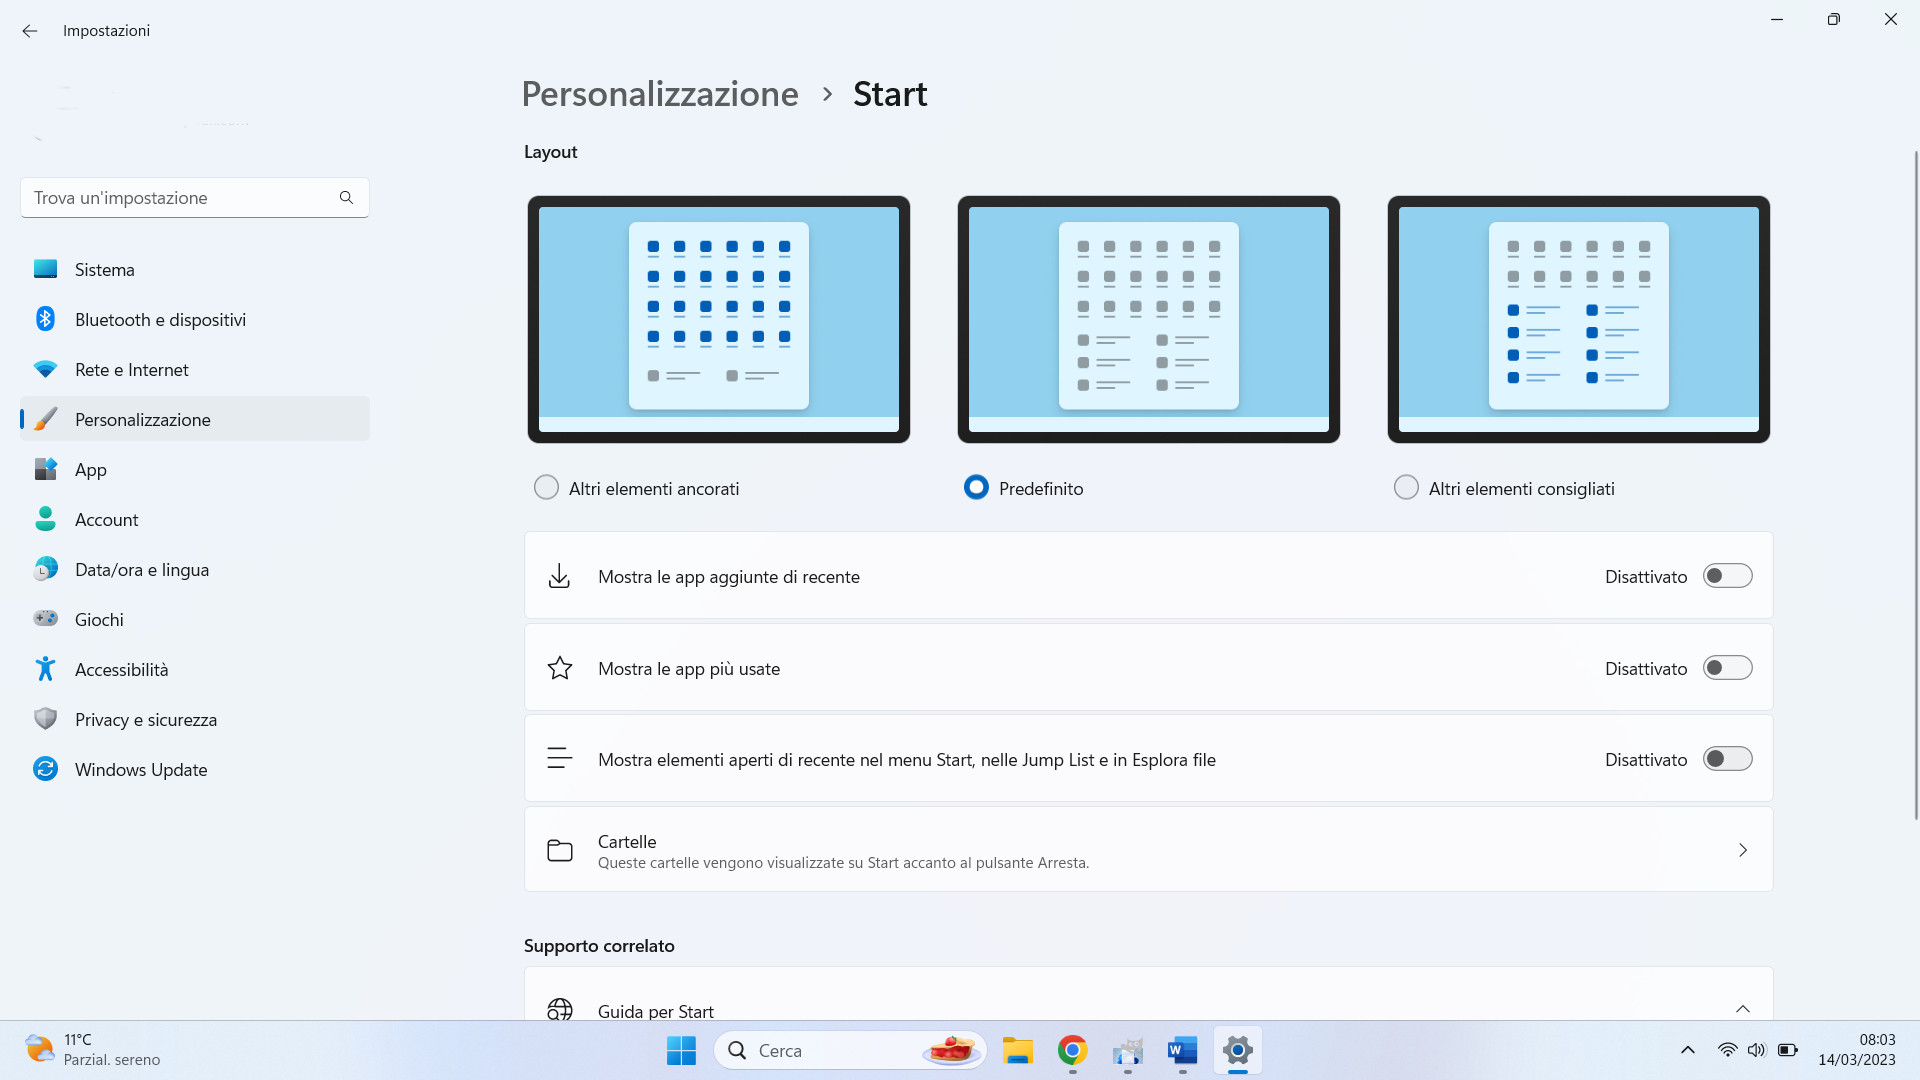Image resolution: width=1920 pixels, height=1080 pixels.
Task: Enable Mostra le app aggiunte di recente toggle
Action: (1727, 576)
